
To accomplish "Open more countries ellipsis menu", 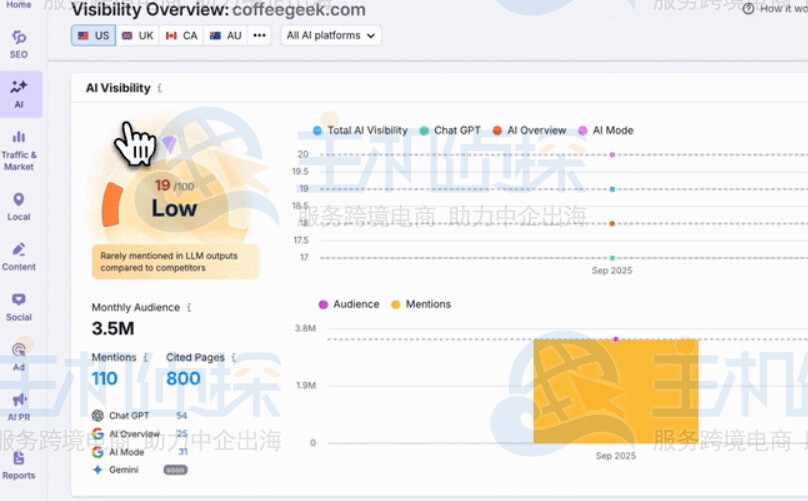I will [x=259, y=36].
